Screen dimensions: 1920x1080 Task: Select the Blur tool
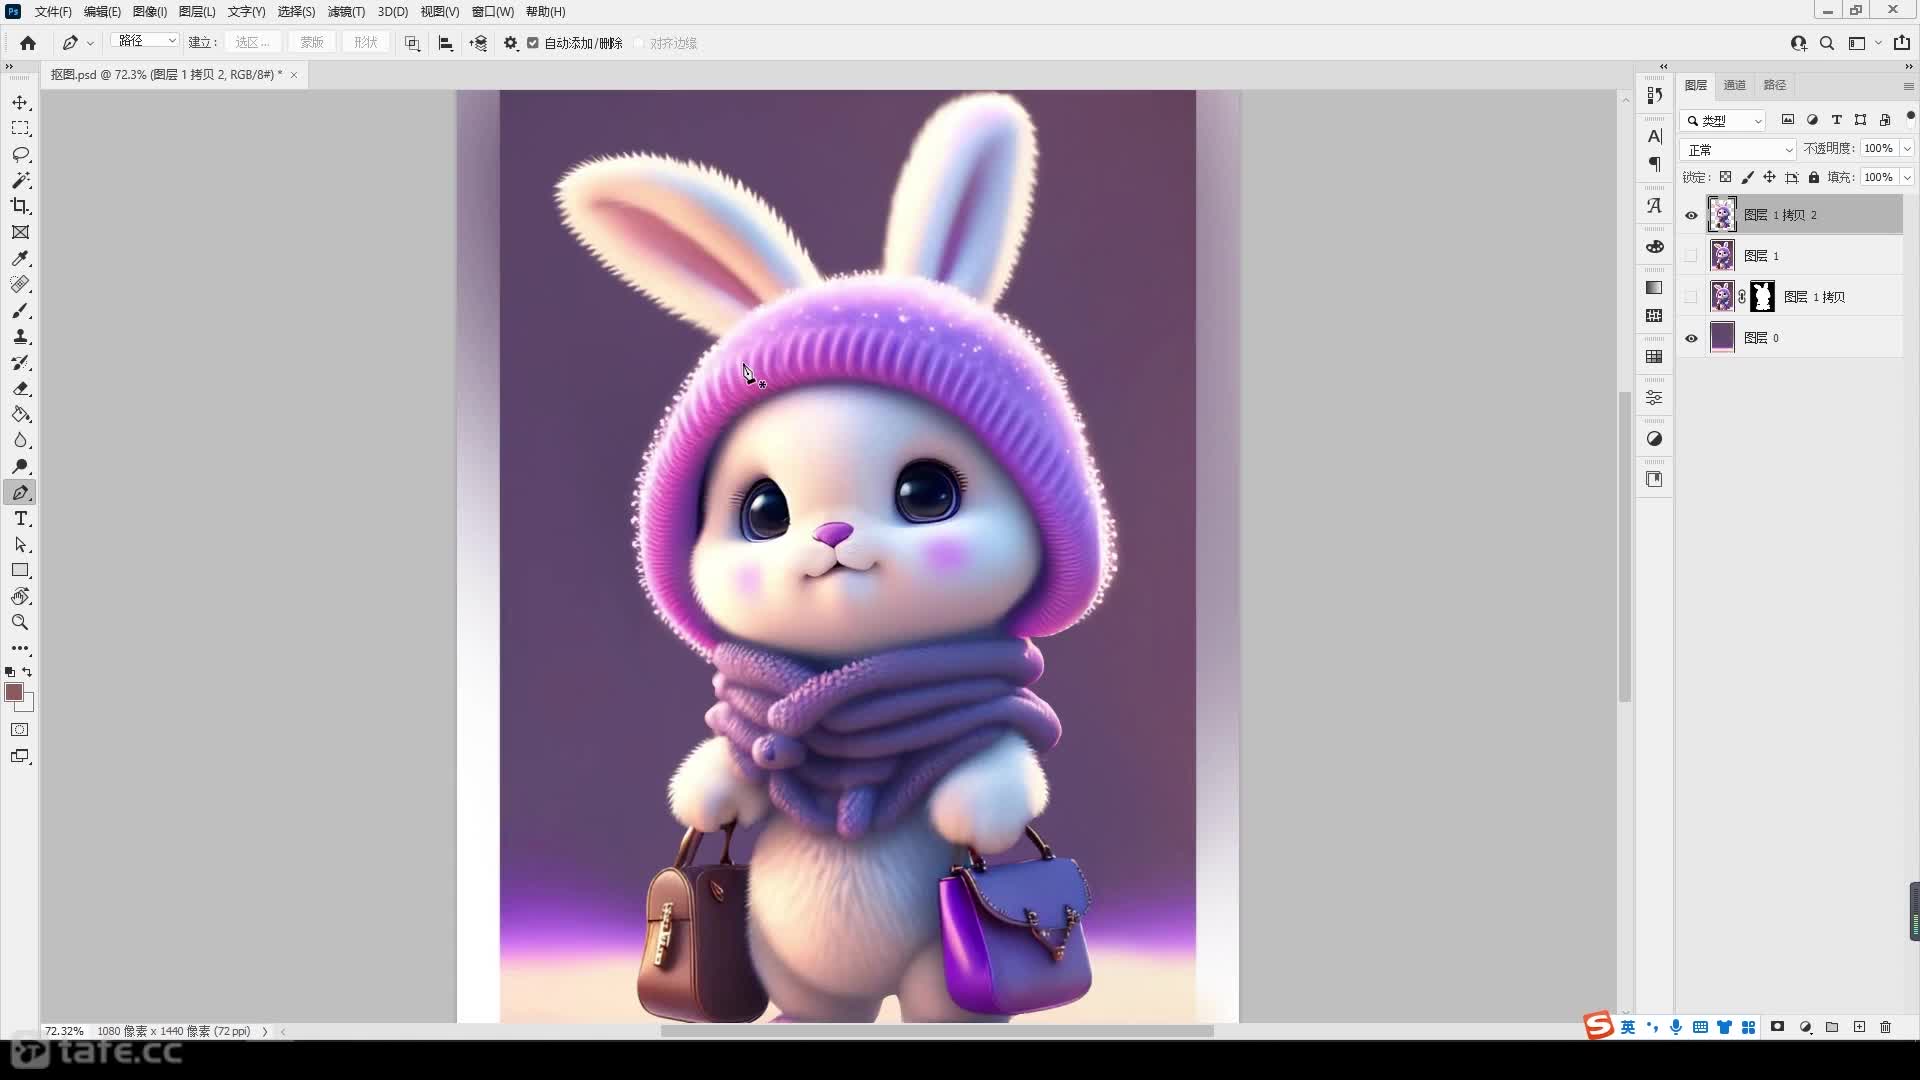coord(20,441)
